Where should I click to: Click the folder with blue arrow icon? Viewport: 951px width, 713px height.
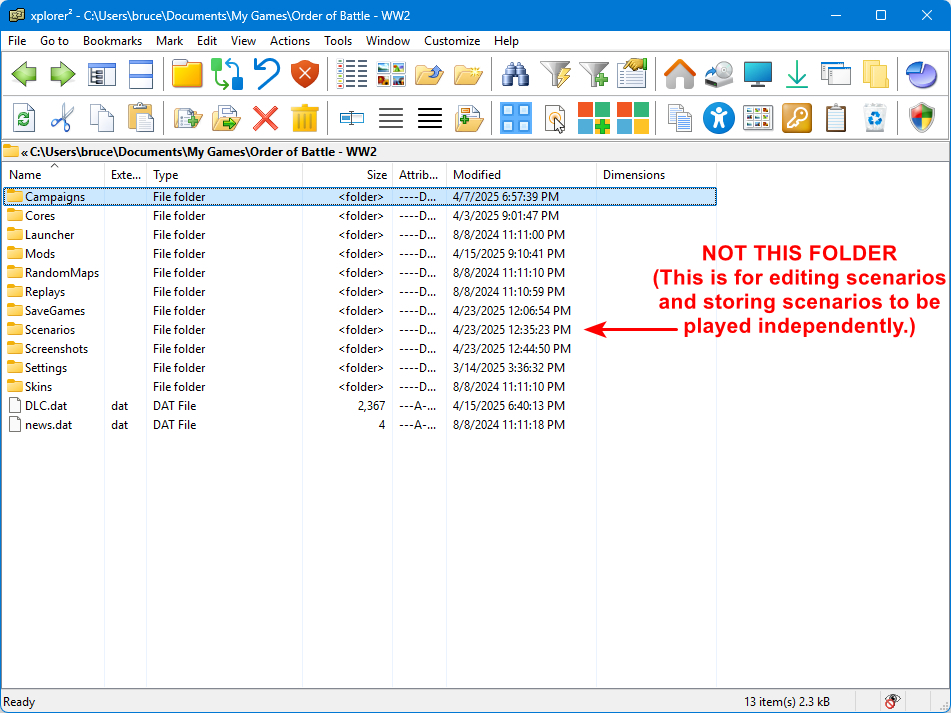pos(430,75)
